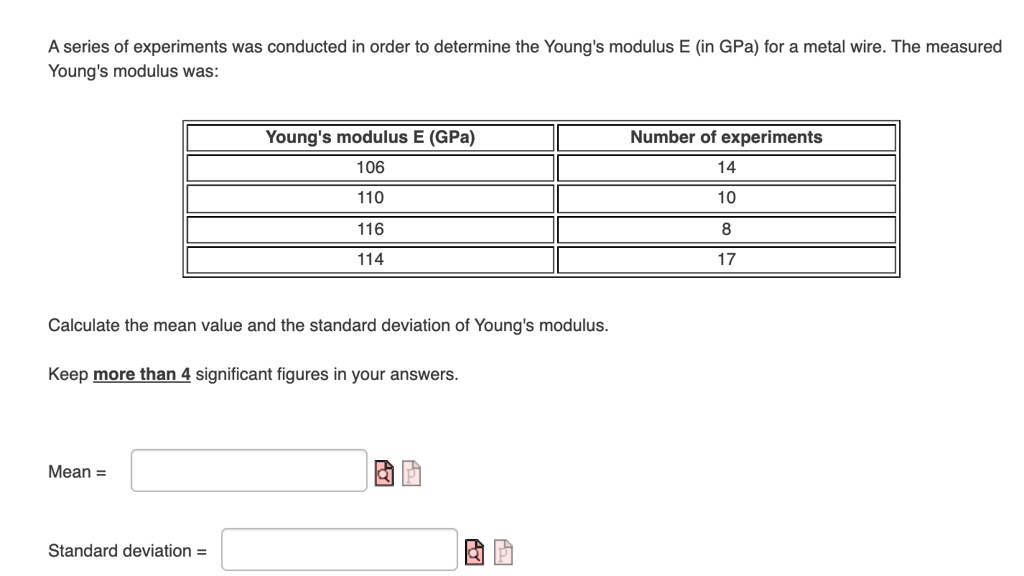
Task: Select the table cell showing 106
Action: pyautogui.click(x=371, y=167)
